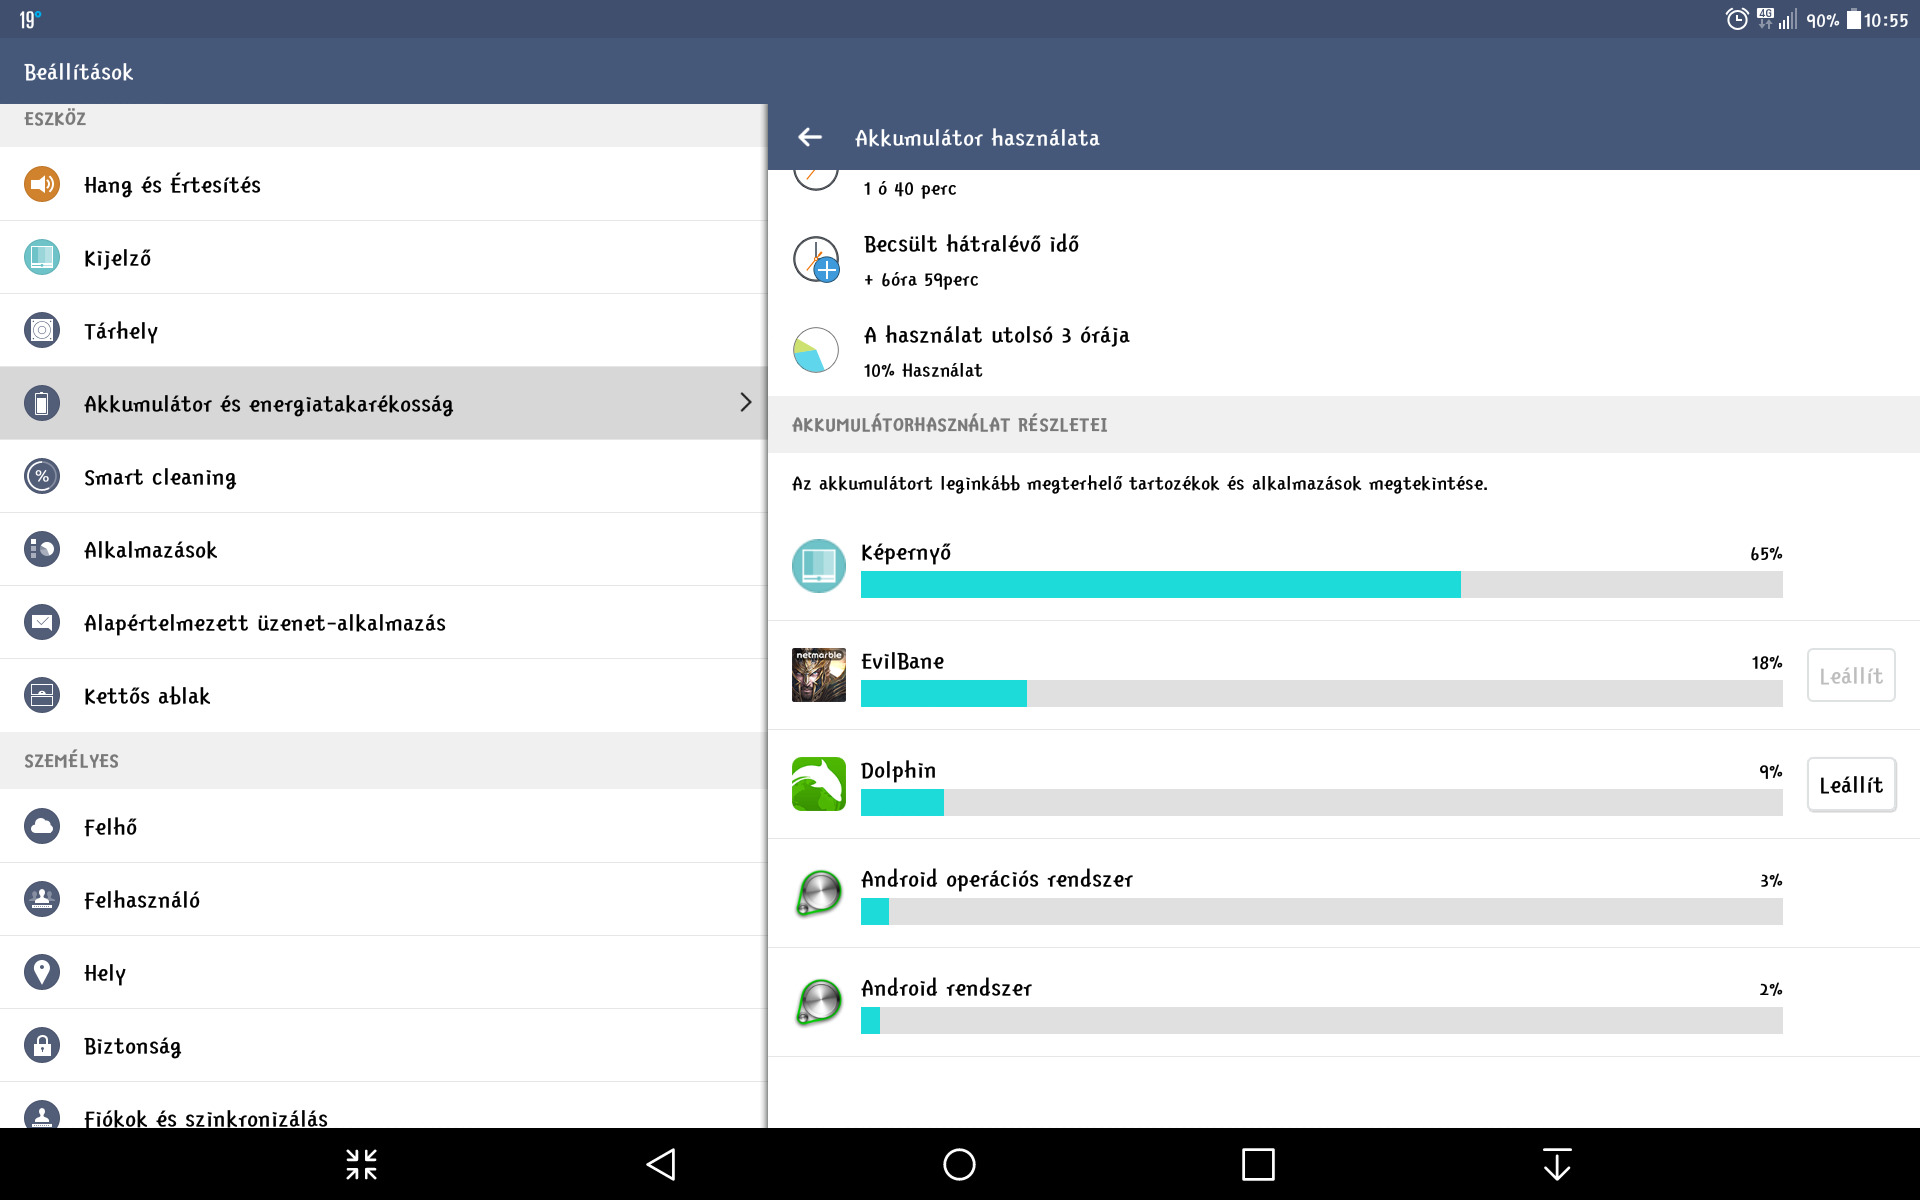Open Hely location settings
The image size is (1920, 1200).
(x=384, y=972)
